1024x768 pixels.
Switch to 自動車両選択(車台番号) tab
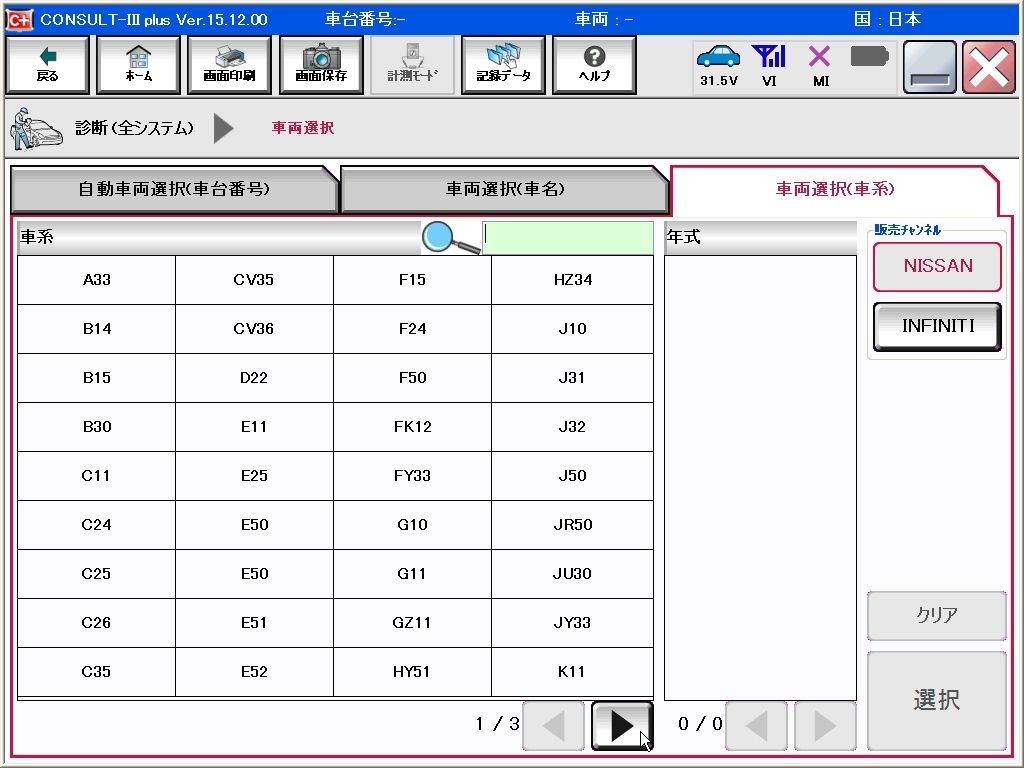pos(175,189)
